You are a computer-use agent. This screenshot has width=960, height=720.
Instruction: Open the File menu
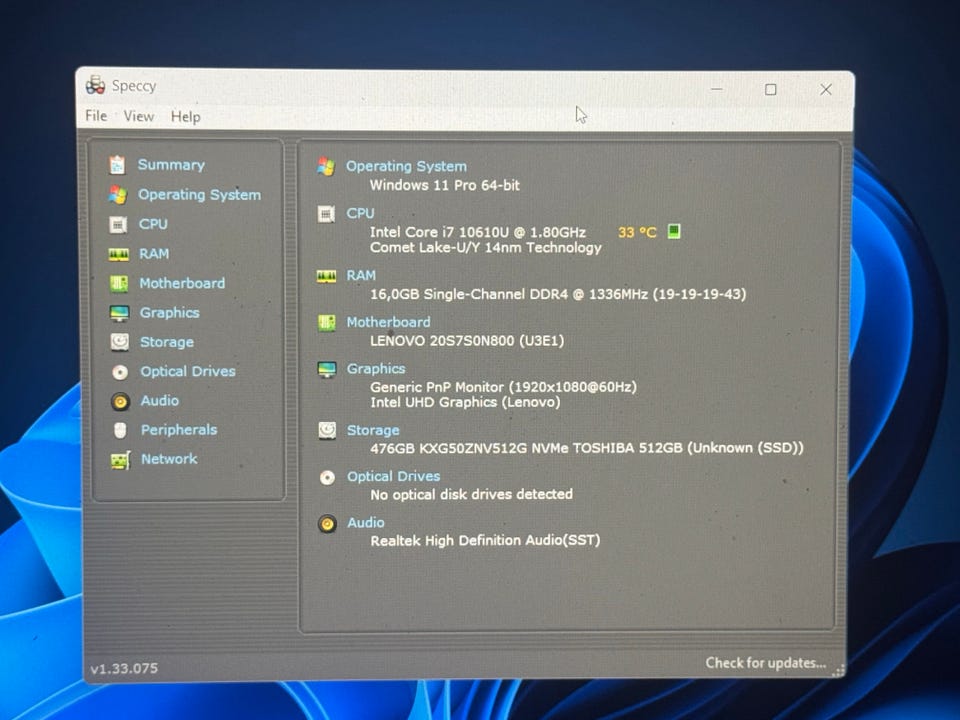click(x=96, y=116)
